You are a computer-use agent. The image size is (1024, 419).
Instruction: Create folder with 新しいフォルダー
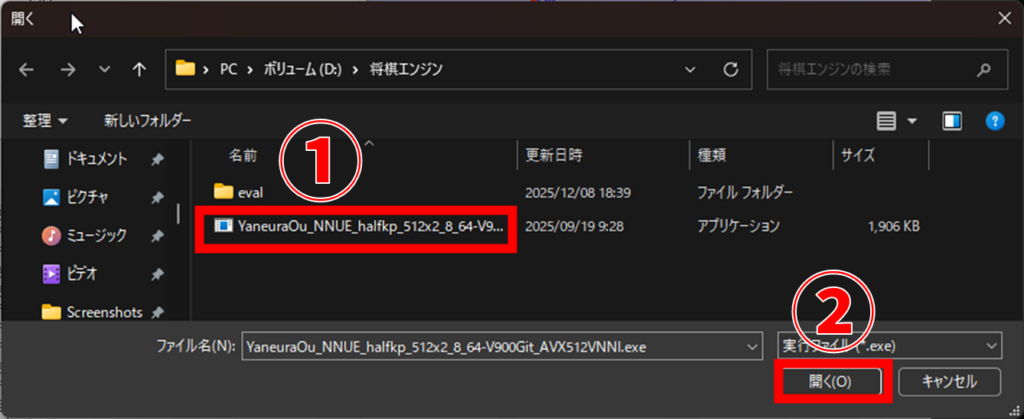[x=147, y=120]
